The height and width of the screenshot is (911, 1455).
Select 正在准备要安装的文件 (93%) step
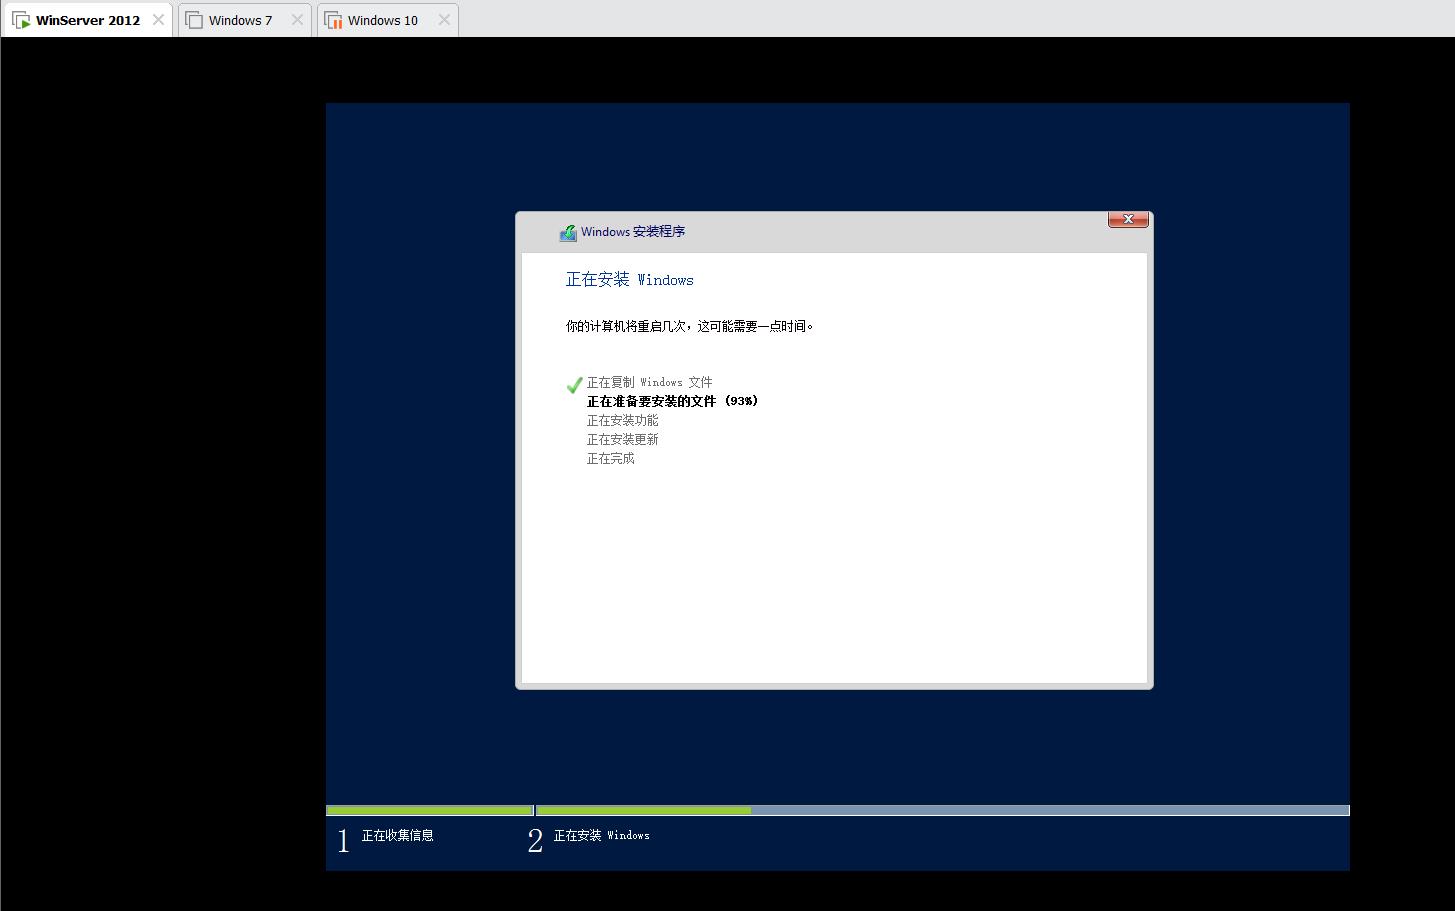(672, 401)
